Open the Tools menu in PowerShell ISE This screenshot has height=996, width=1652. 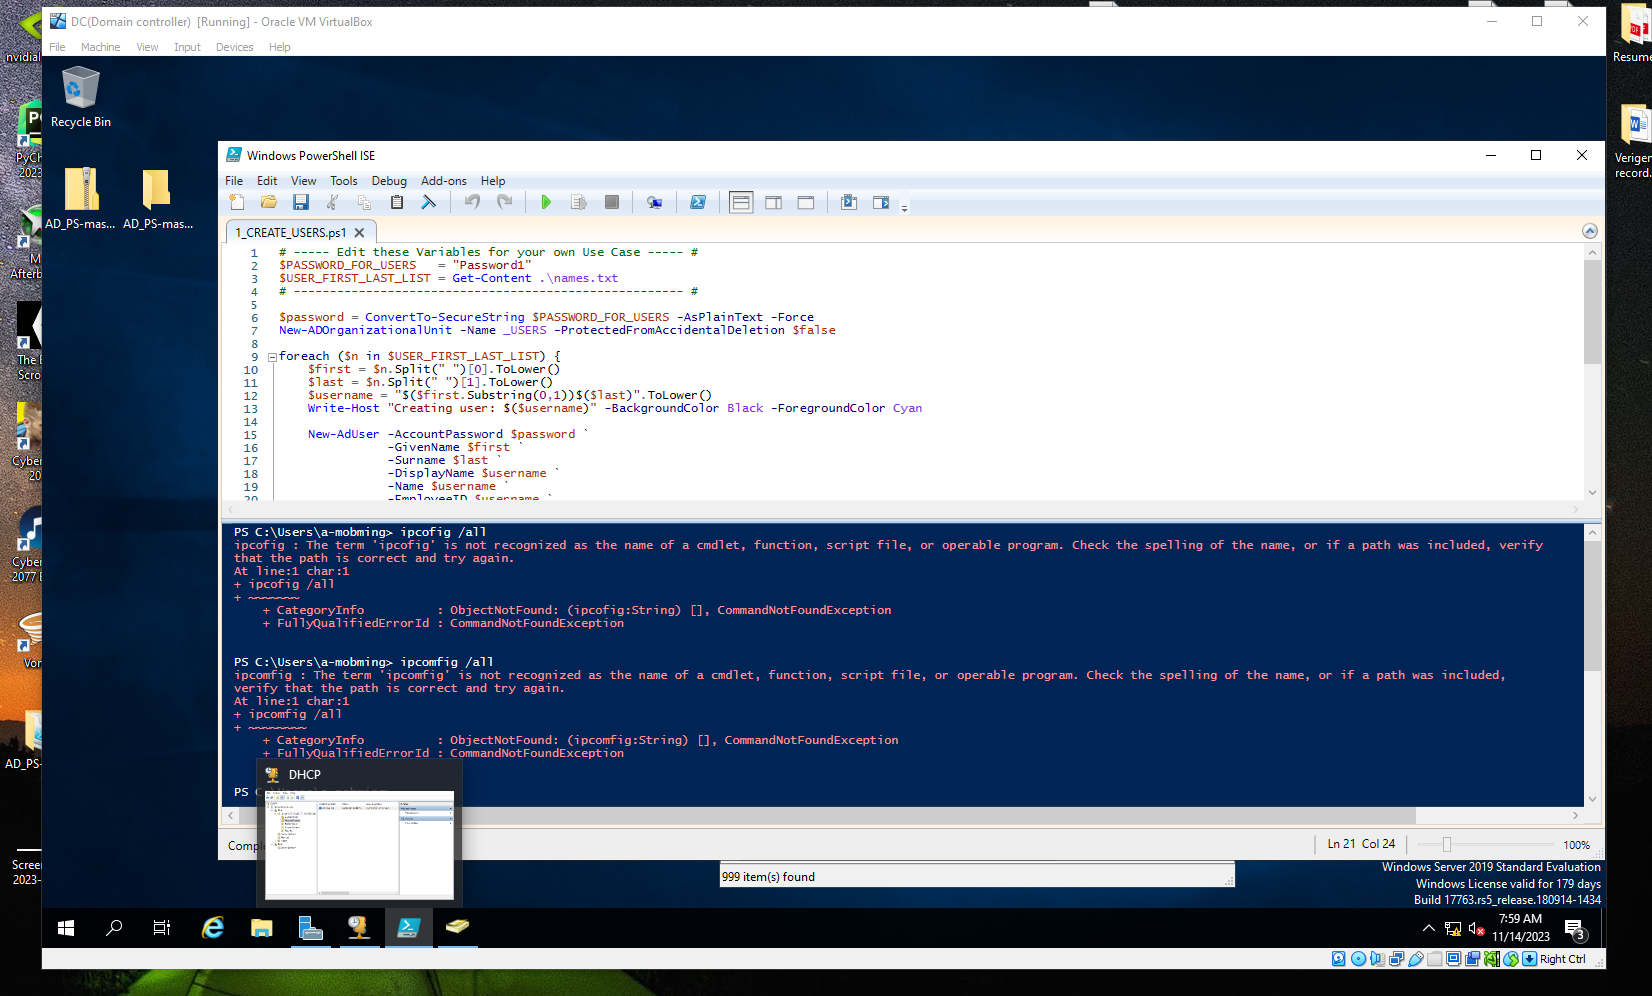coord(344,181)
